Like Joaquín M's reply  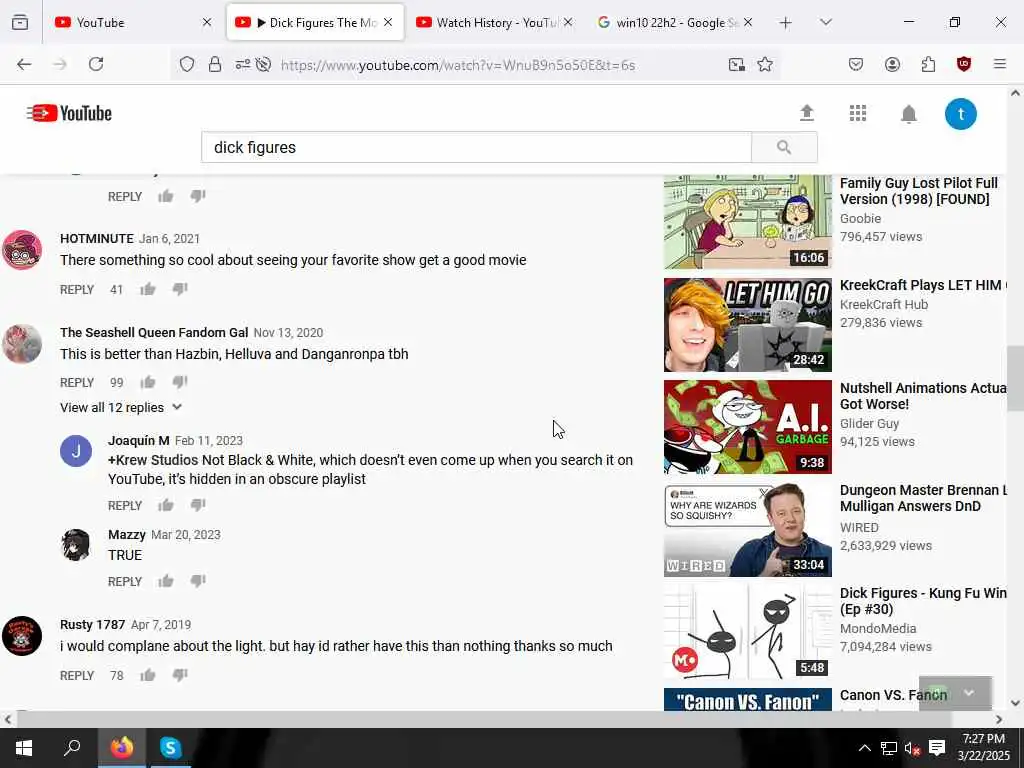tap(166, 505)
